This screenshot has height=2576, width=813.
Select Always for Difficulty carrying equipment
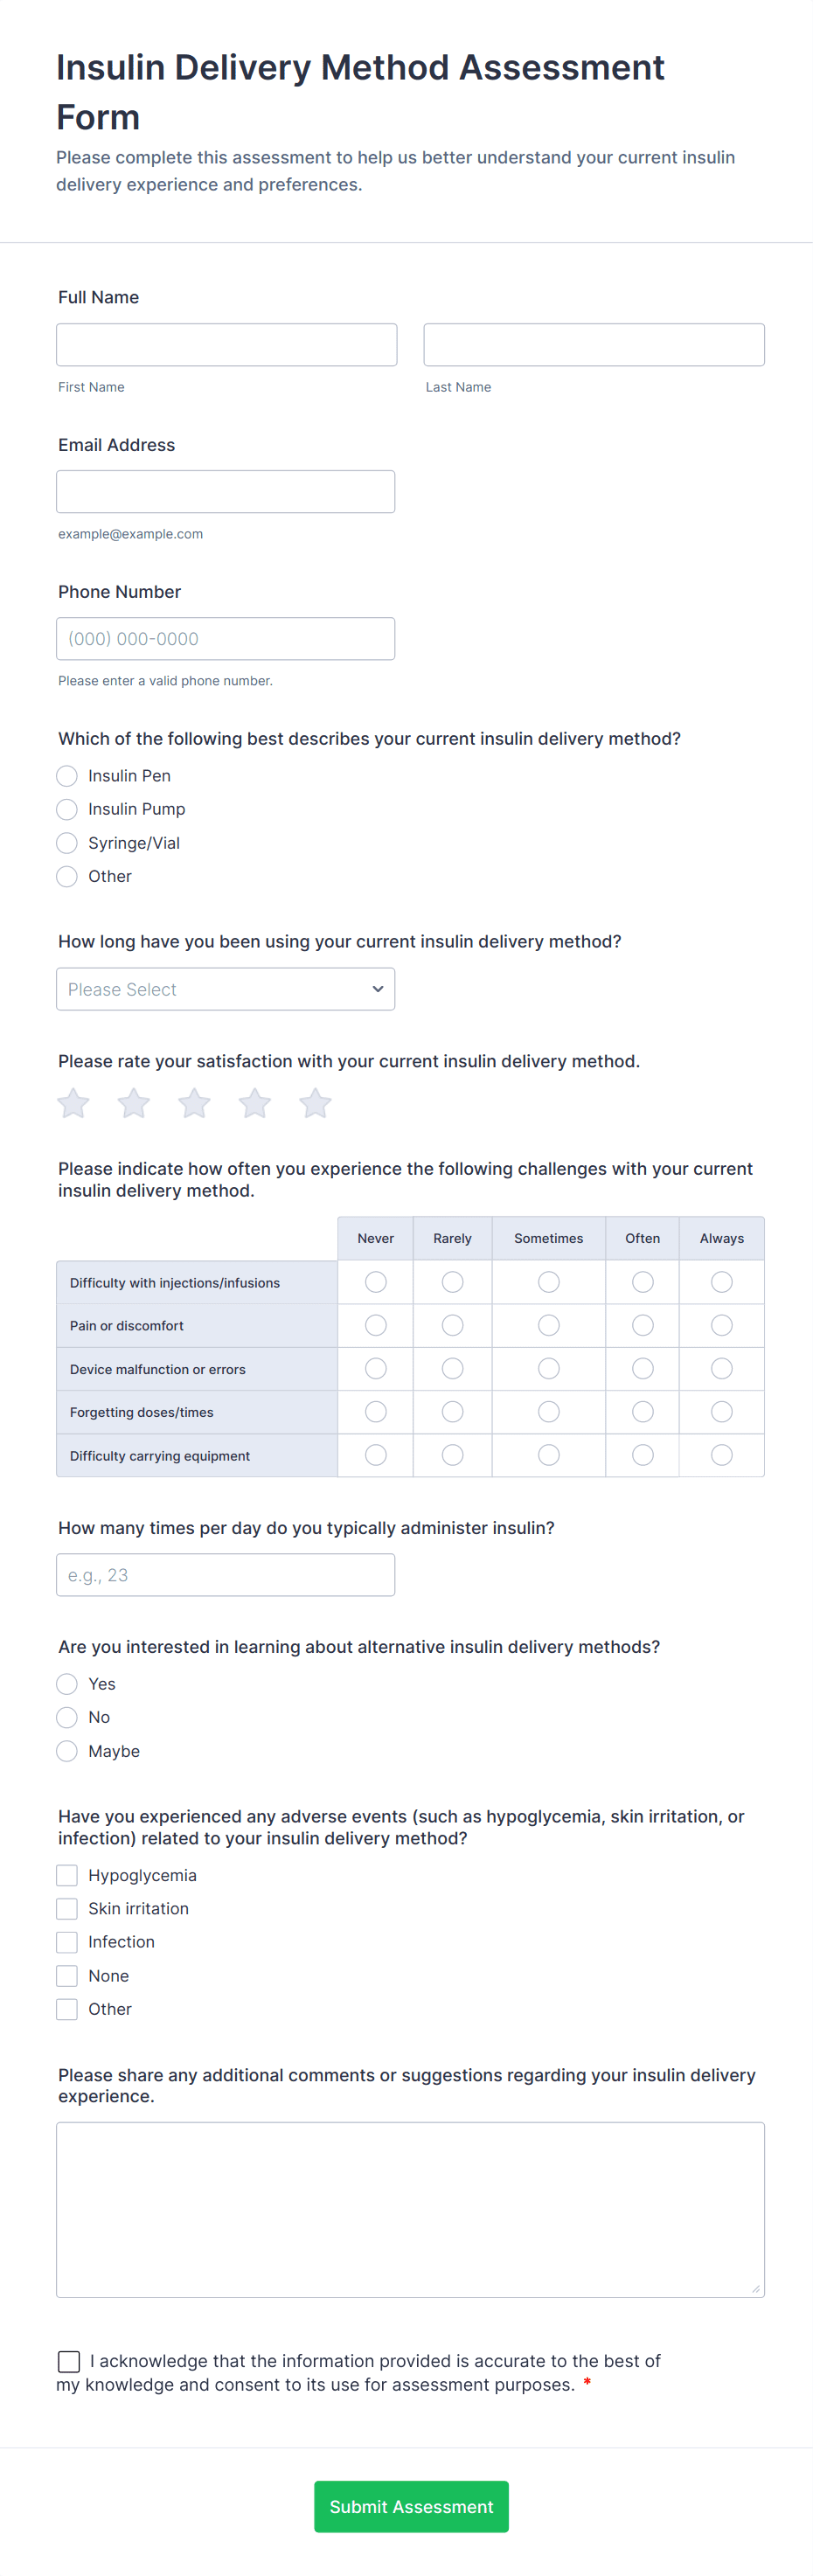[722, 1455]
